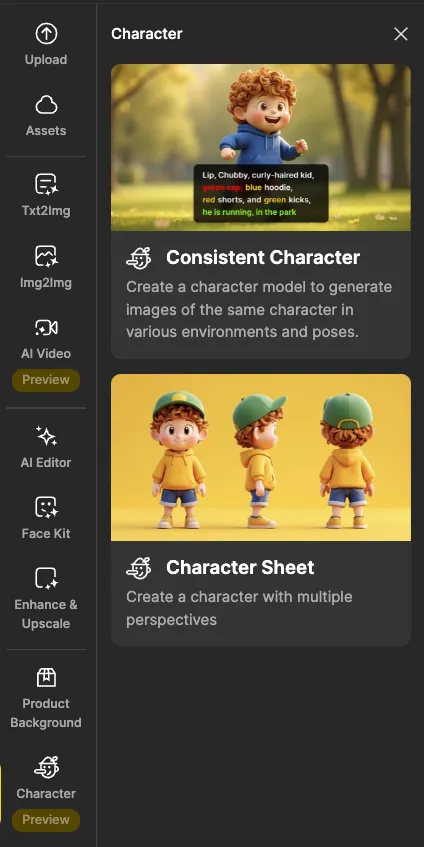
Task: Choose the Character Sheet title
Action: click(x=240, y=567)
